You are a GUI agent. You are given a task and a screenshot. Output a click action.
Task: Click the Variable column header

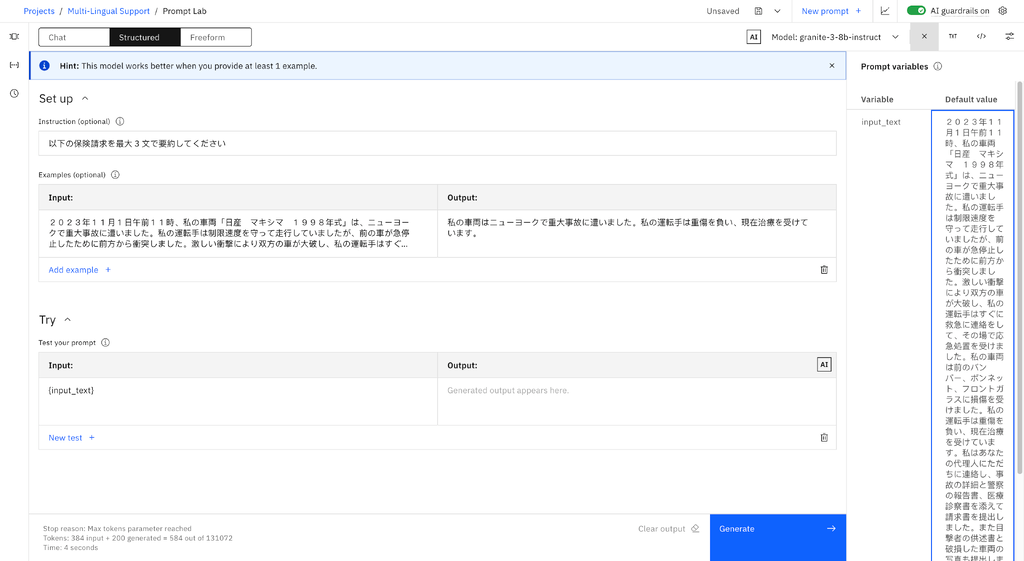coord(877,99)
